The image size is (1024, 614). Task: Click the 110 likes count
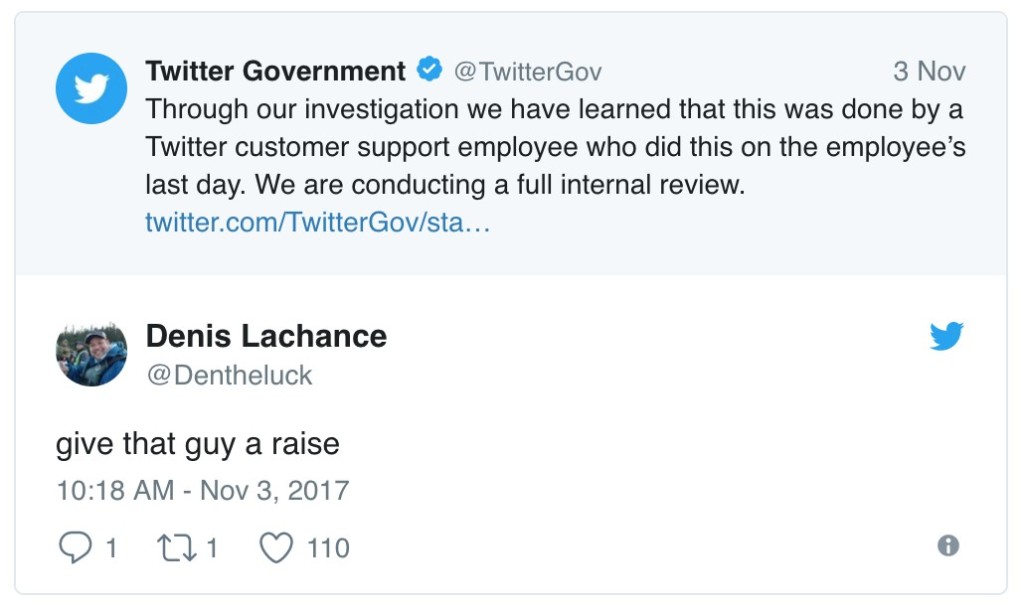[x=328, y=548]
